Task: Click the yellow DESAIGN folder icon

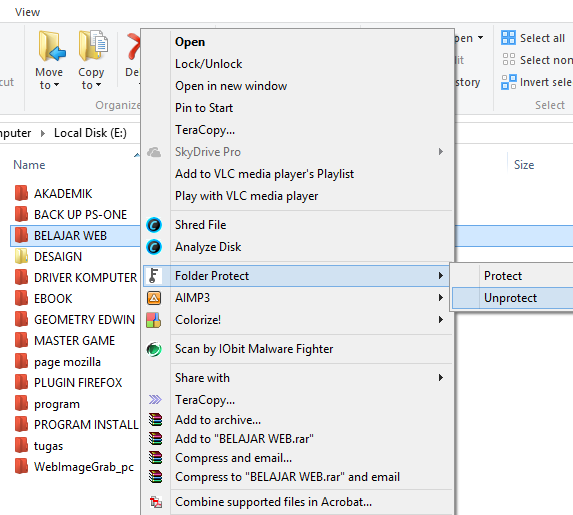Action: [21, 256]
